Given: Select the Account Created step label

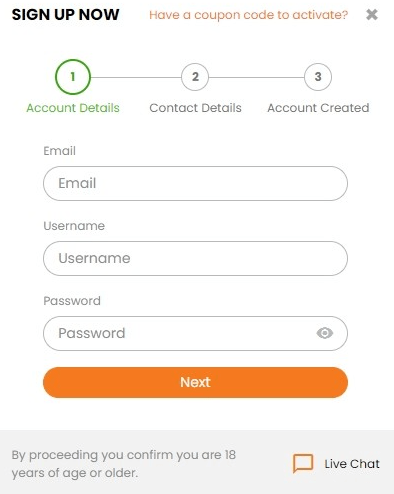Looking at the screenshot, I should point(318,108).
